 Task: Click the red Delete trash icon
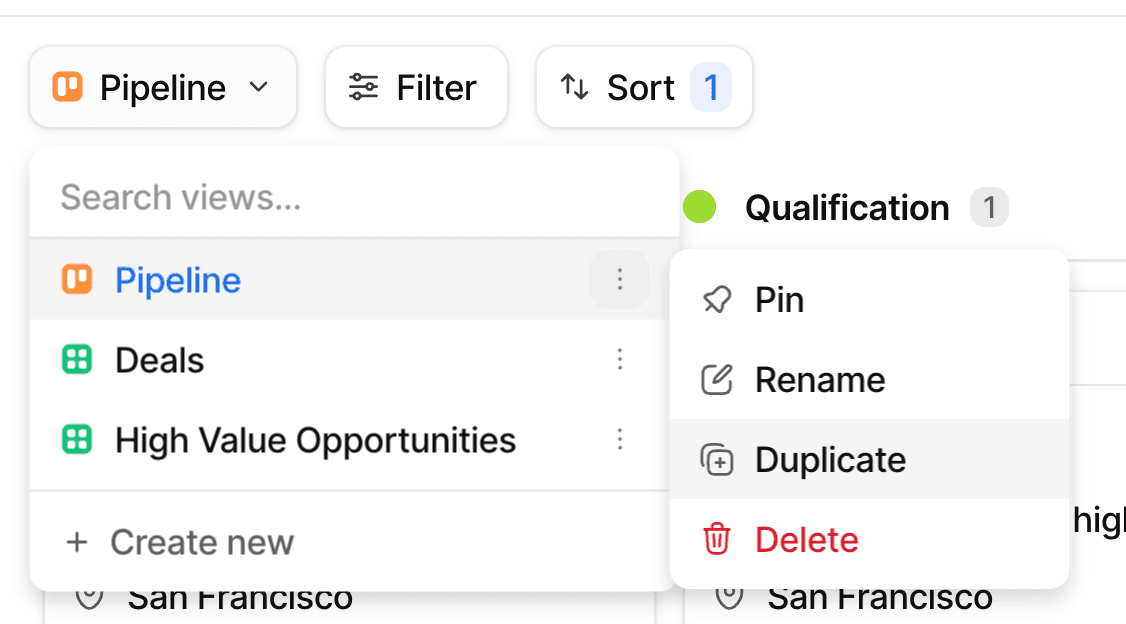click(717, 540)
